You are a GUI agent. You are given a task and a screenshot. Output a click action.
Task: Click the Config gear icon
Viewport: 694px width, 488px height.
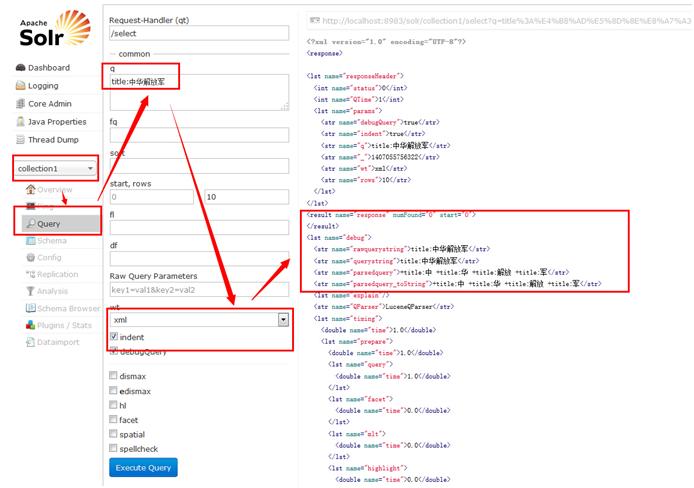coord(31,257)
